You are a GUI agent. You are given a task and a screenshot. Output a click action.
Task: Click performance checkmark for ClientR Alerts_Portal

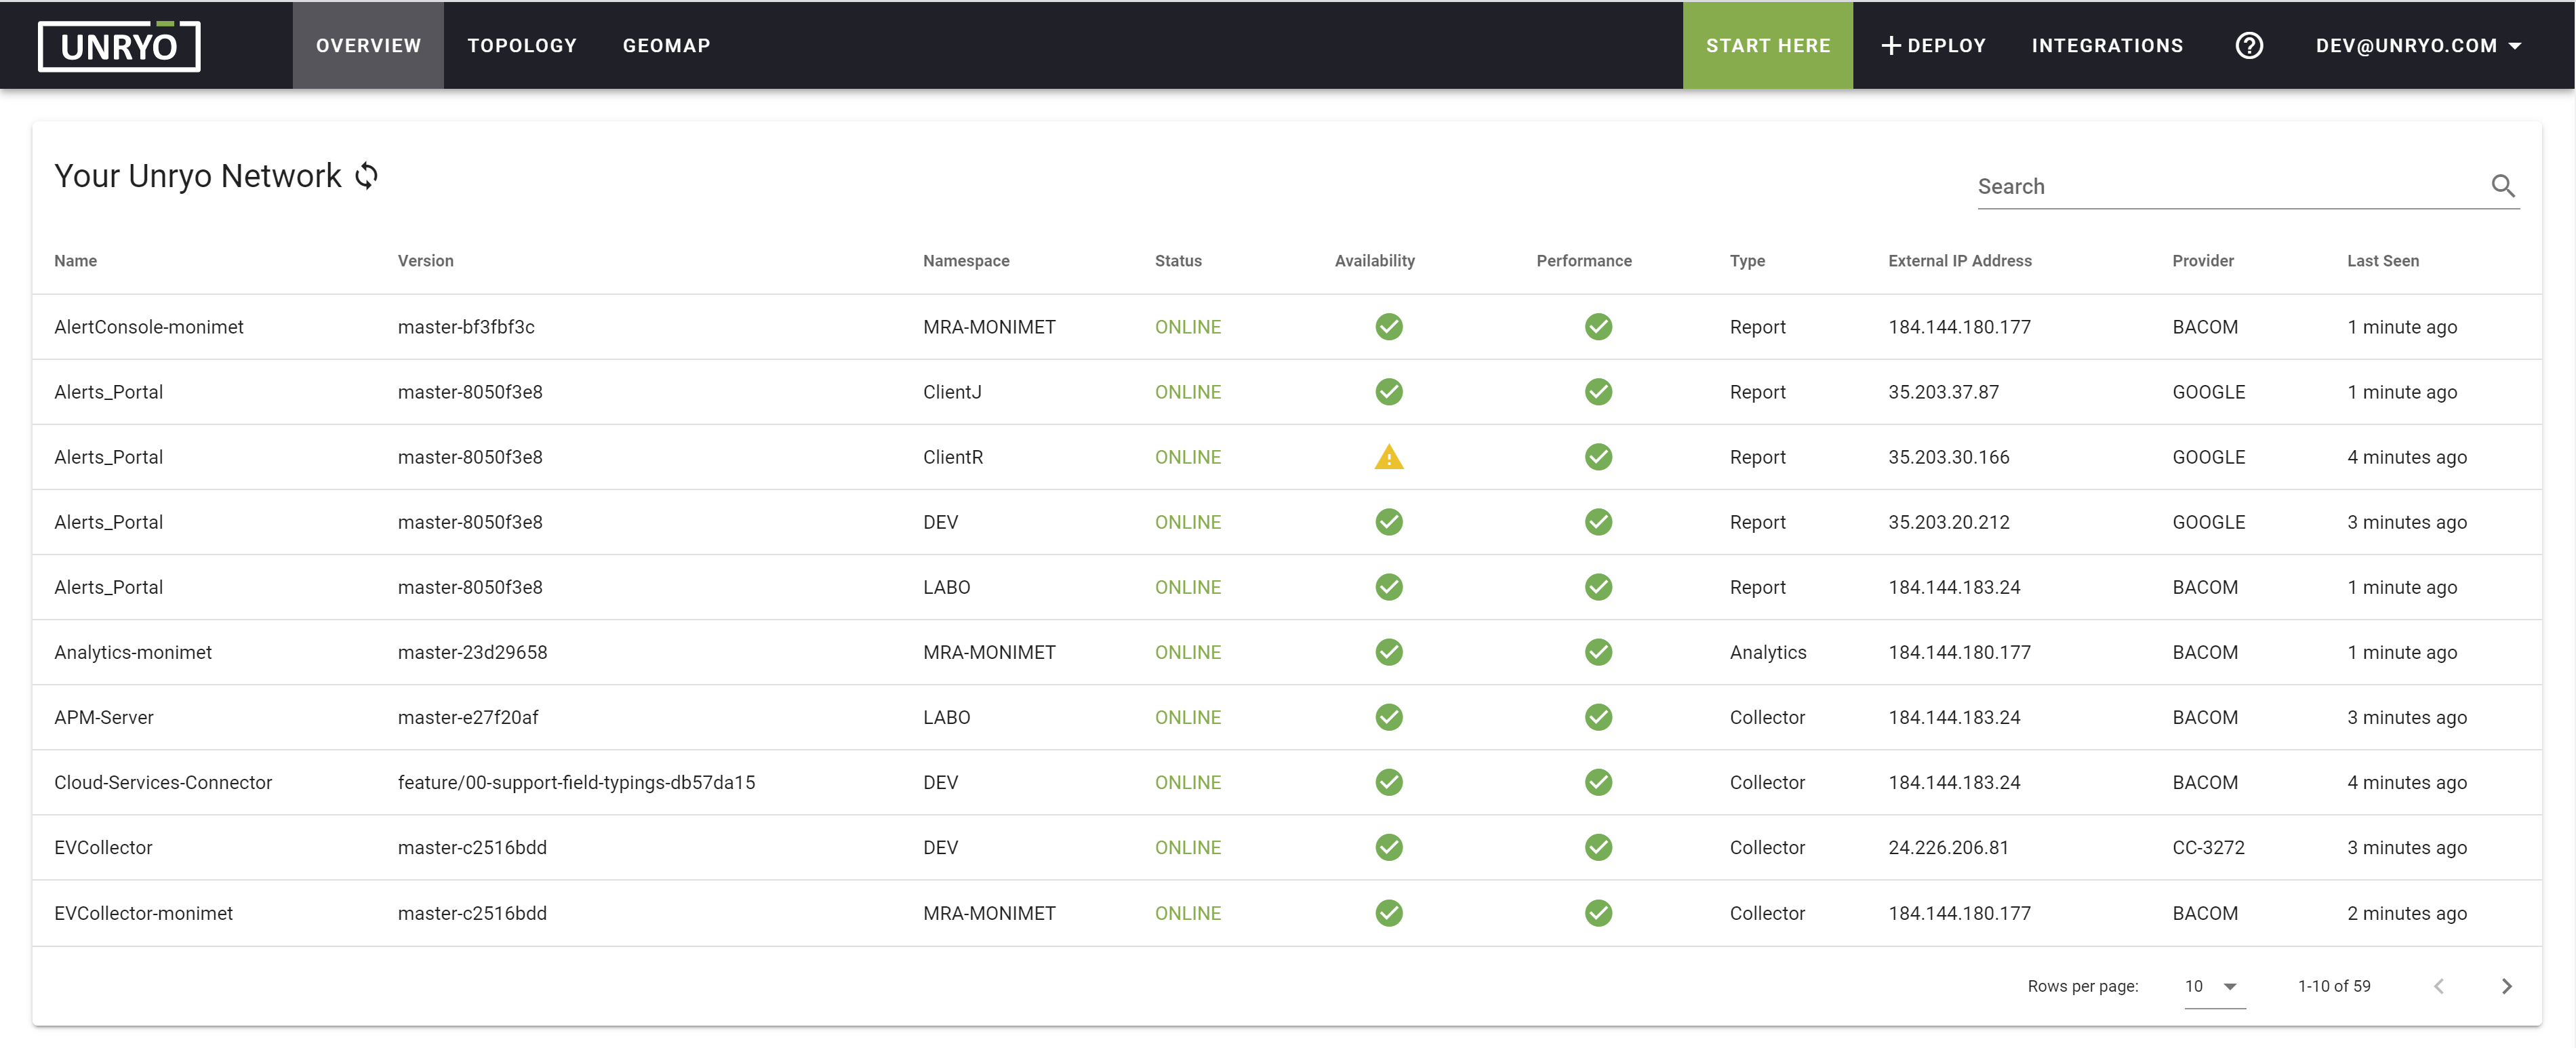point(1598,457)
